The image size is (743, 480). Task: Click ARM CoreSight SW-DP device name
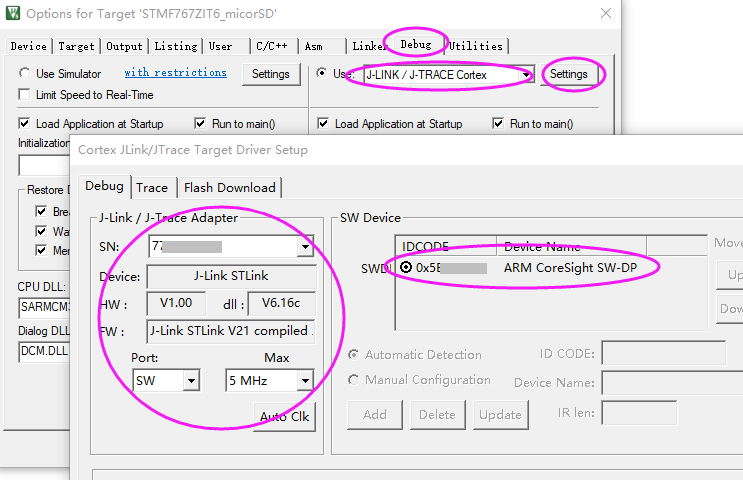[x=571, y=268]
